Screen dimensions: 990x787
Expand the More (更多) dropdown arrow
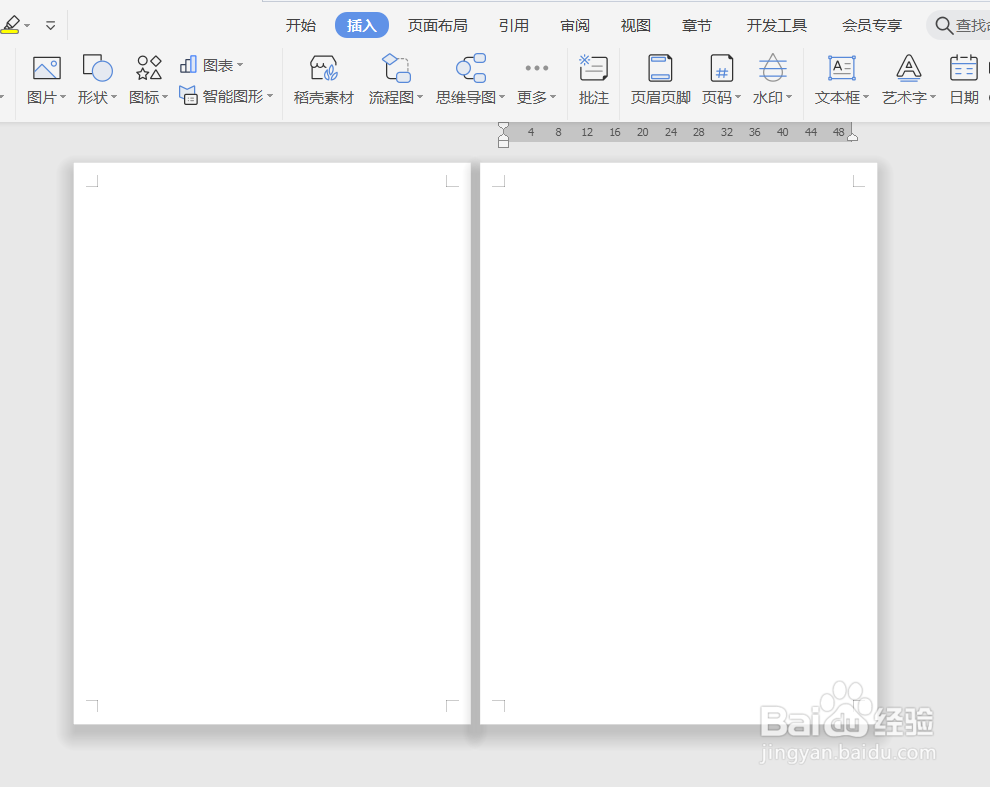pos(553,97)
